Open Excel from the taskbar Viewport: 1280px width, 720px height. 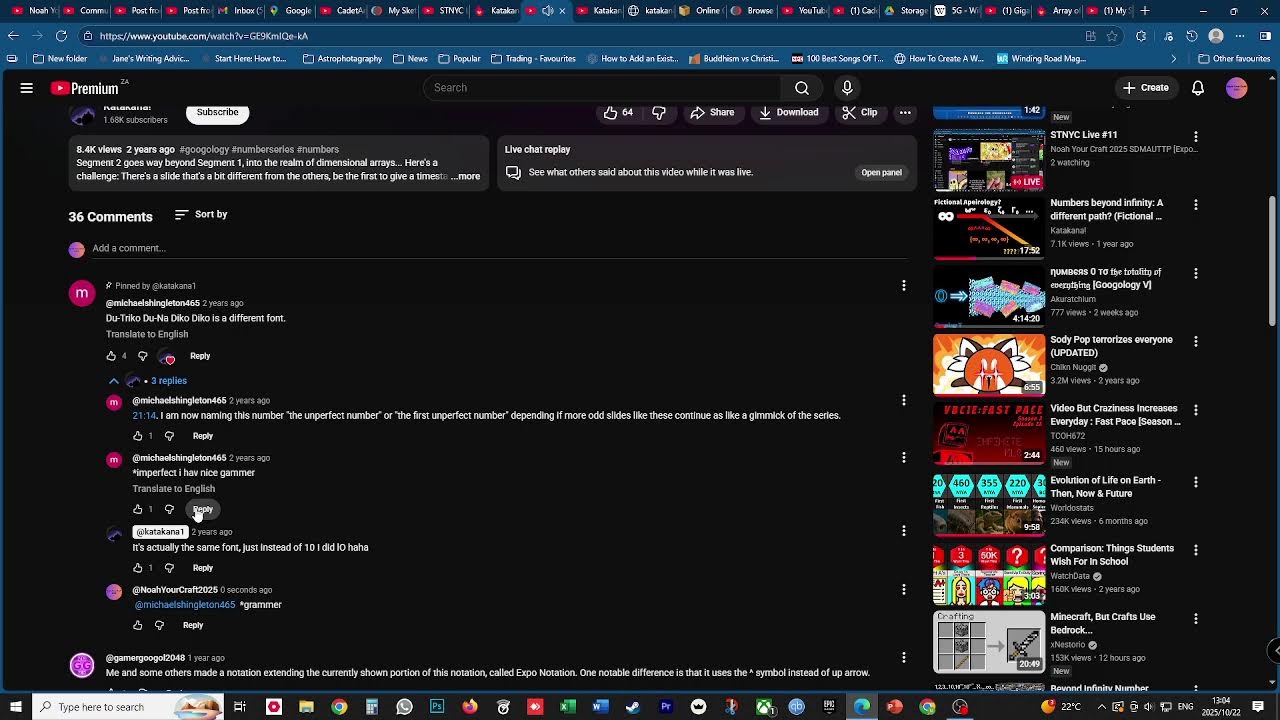point(567,707)
